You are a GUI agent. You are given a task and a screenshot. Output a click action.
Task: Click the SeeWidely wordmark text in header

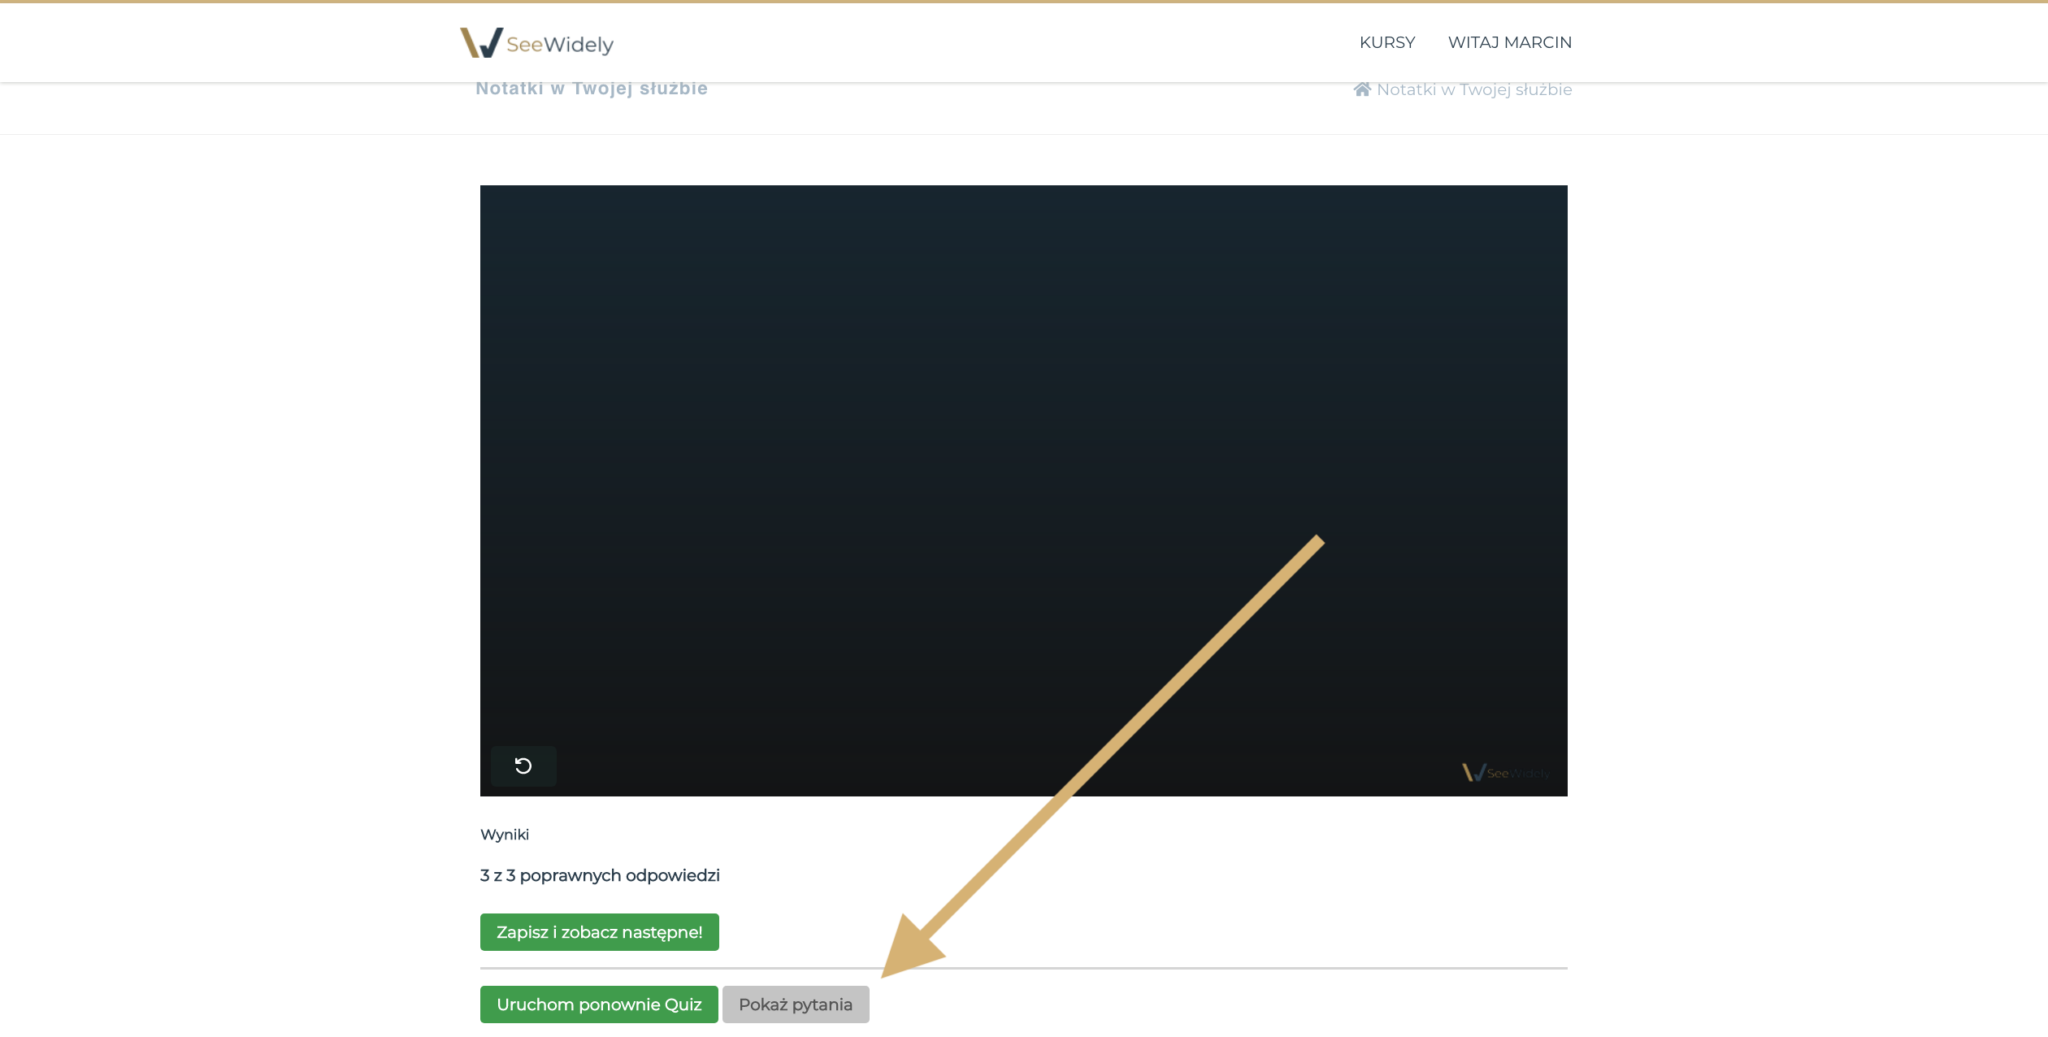pyautogui.click(x=559, y=44)
